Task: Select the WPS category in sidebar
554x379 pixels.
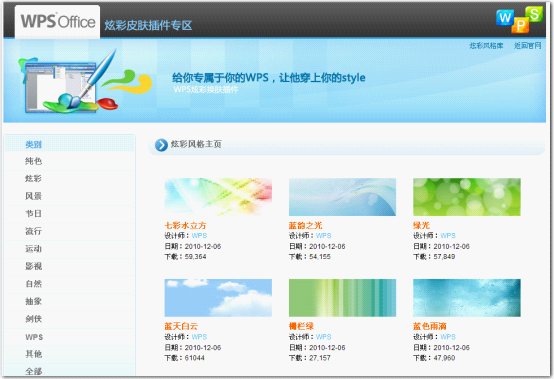Action: click(34, 337)
